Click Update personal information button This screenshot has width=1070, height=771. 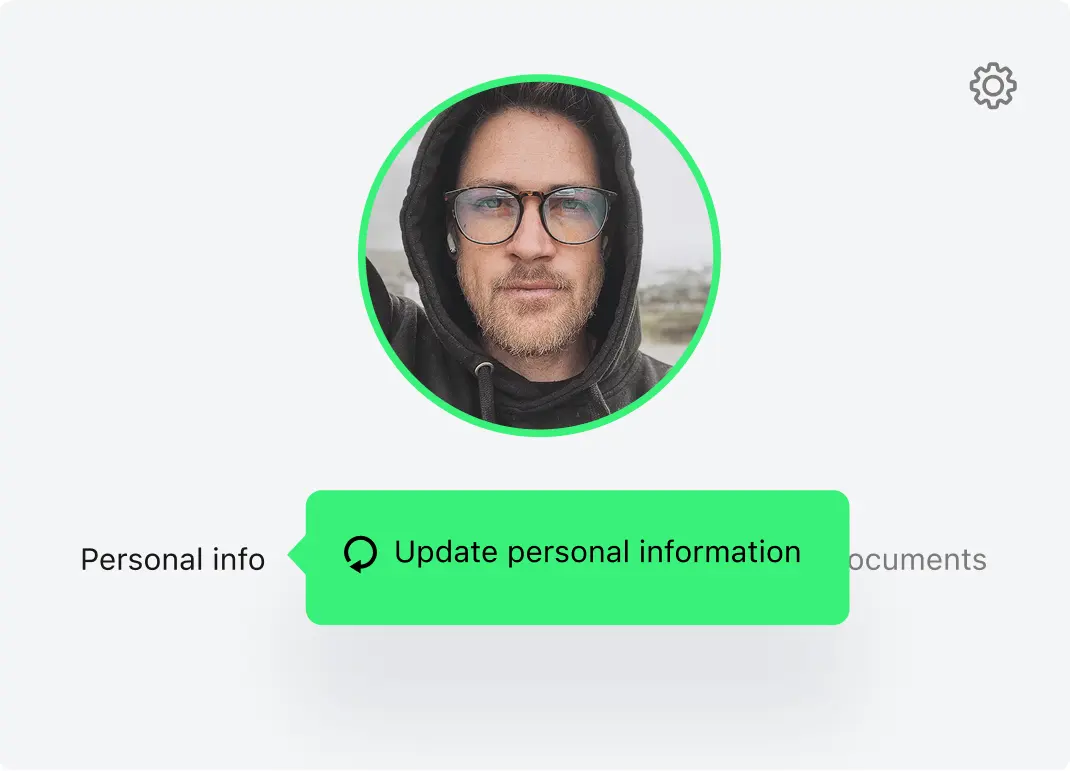click(577, 557)
